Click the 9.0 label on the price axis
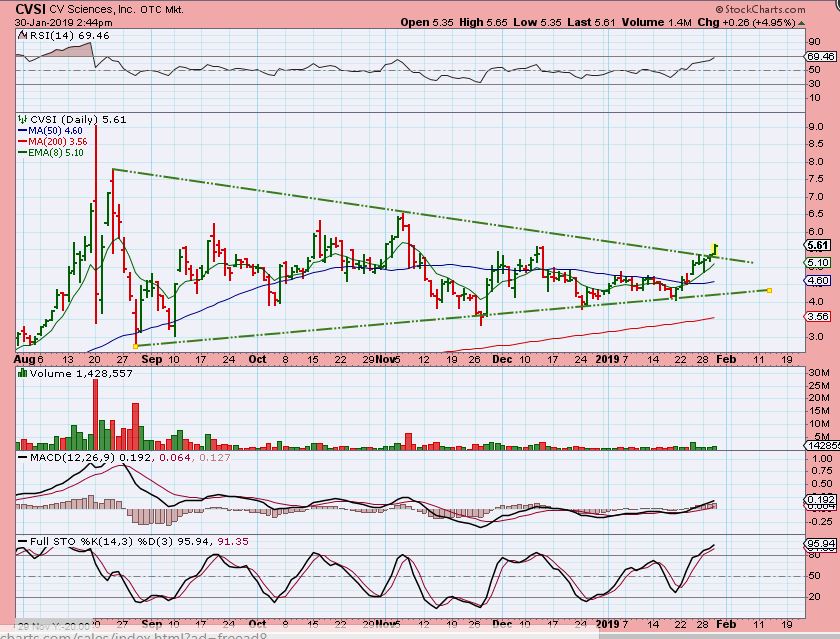 [816, 127]
